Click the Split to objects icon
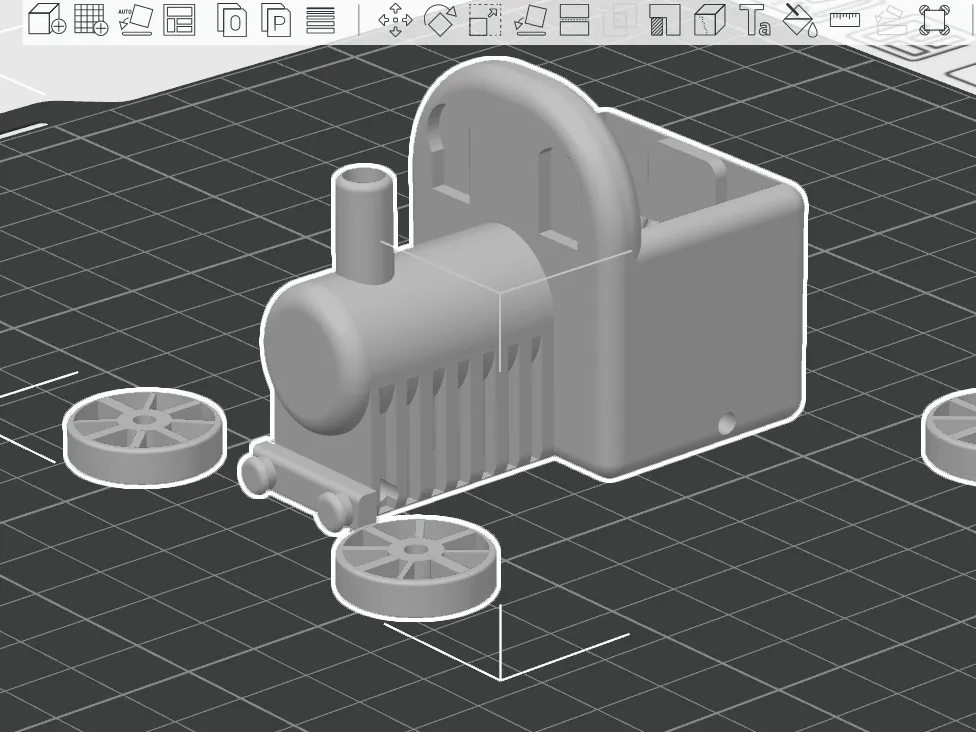 point(232,20)
